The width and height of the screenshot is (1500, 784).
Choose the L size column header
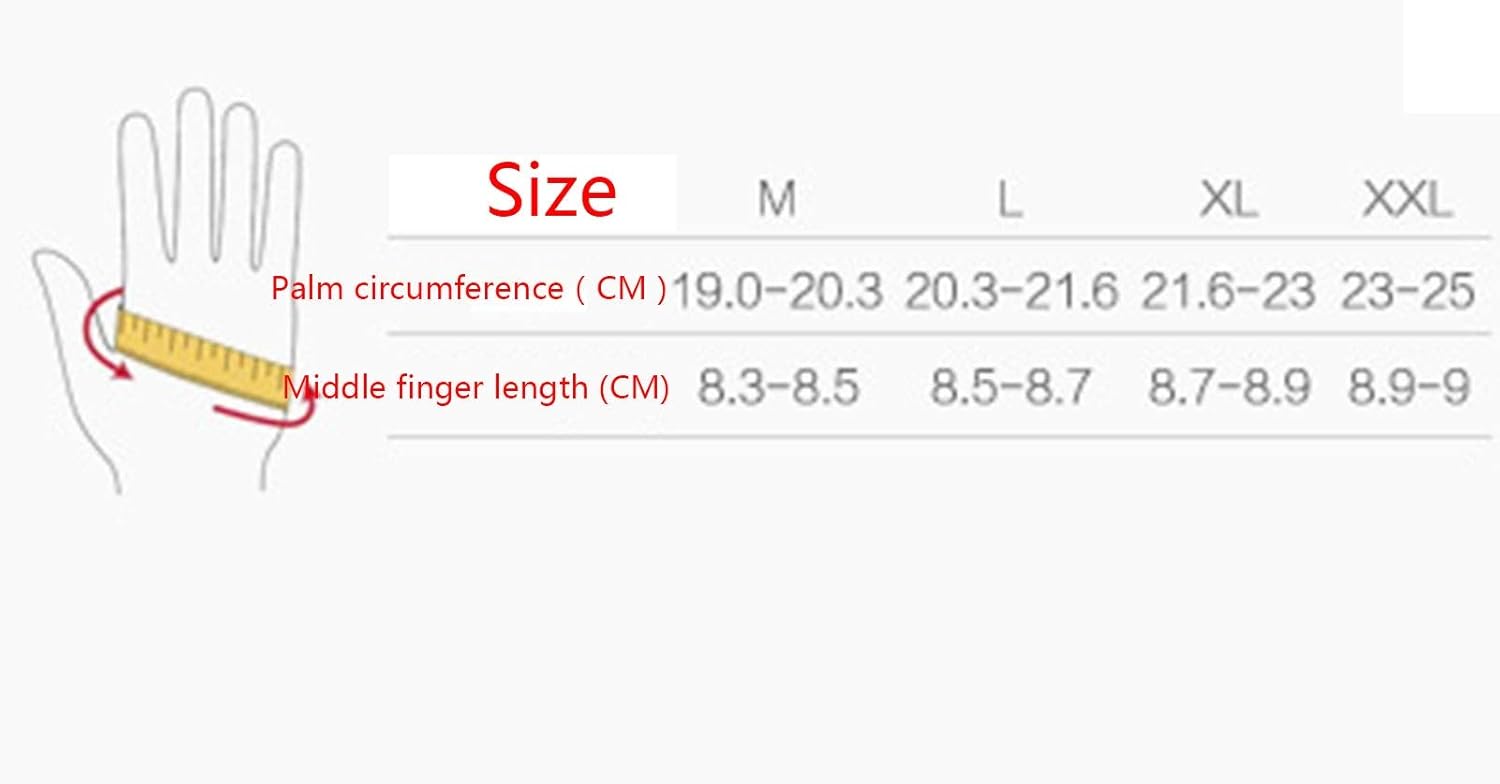1009,202
